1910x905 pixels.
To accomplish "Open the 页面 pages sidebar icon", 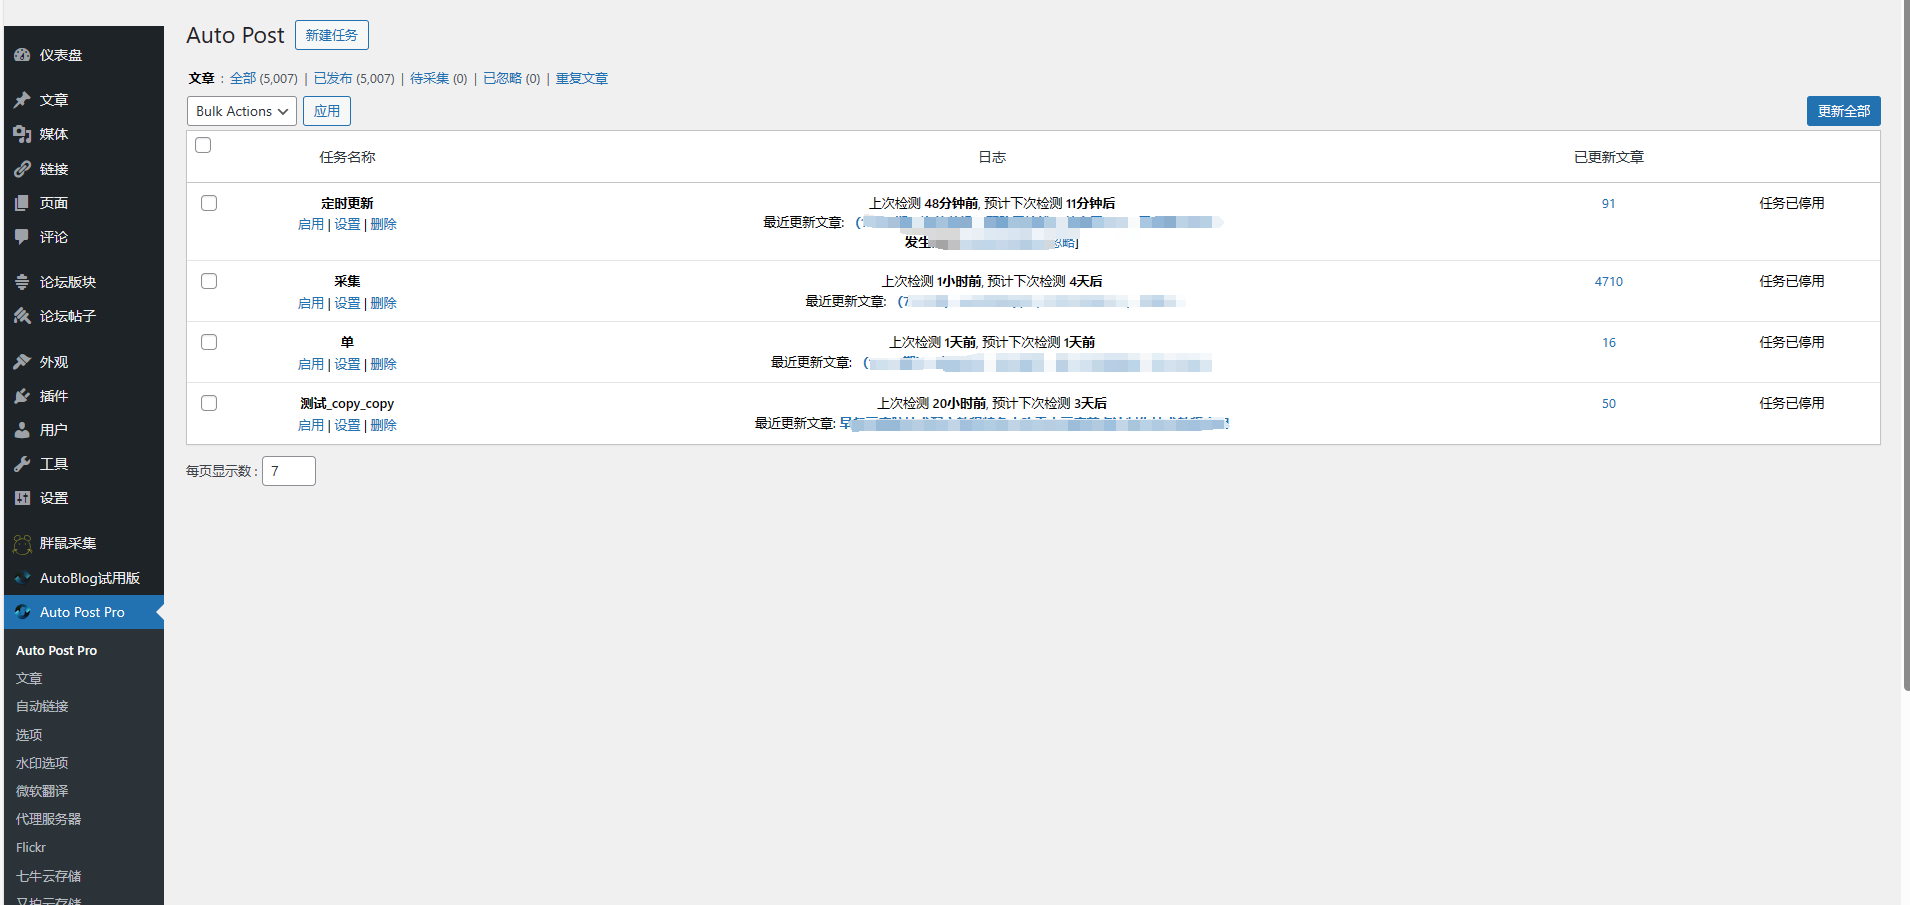I will [22, 202].
